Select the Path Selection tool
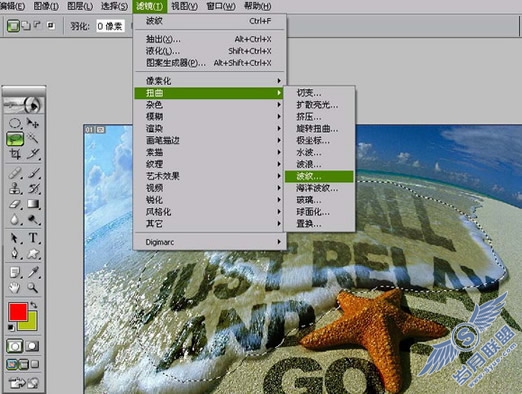 point(15,238)
